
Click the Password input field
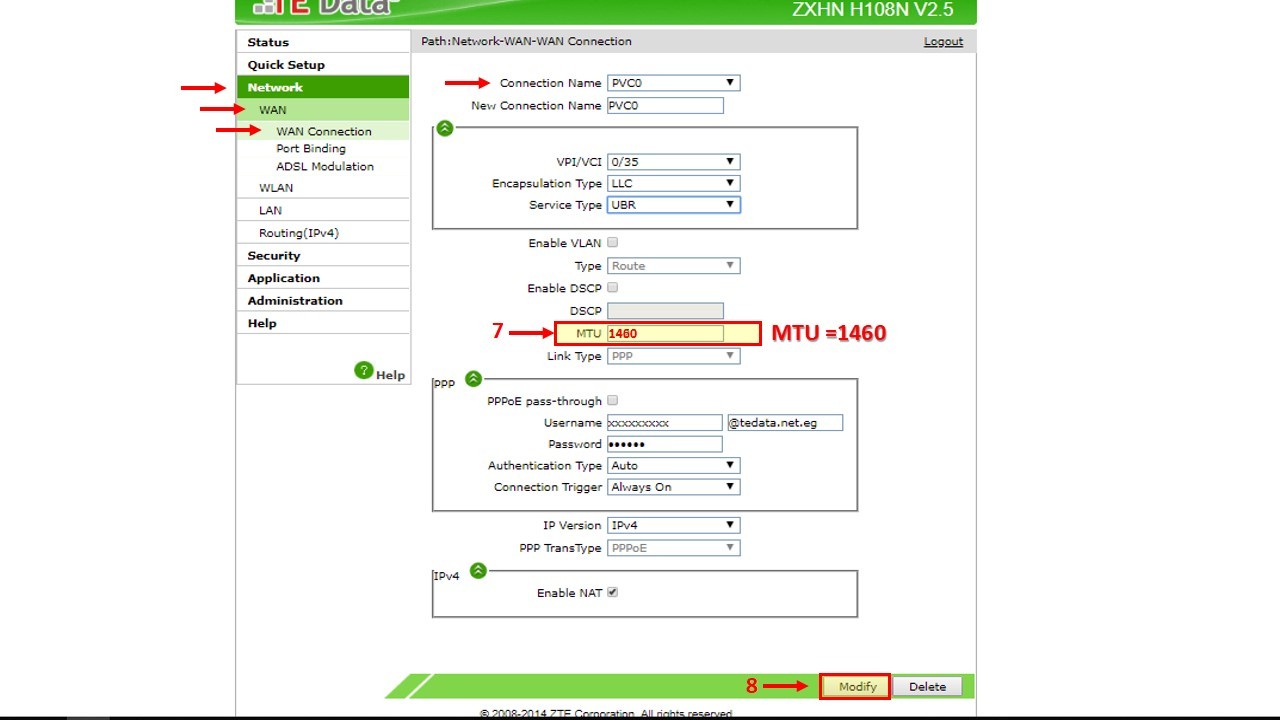[x=665, y=444]
